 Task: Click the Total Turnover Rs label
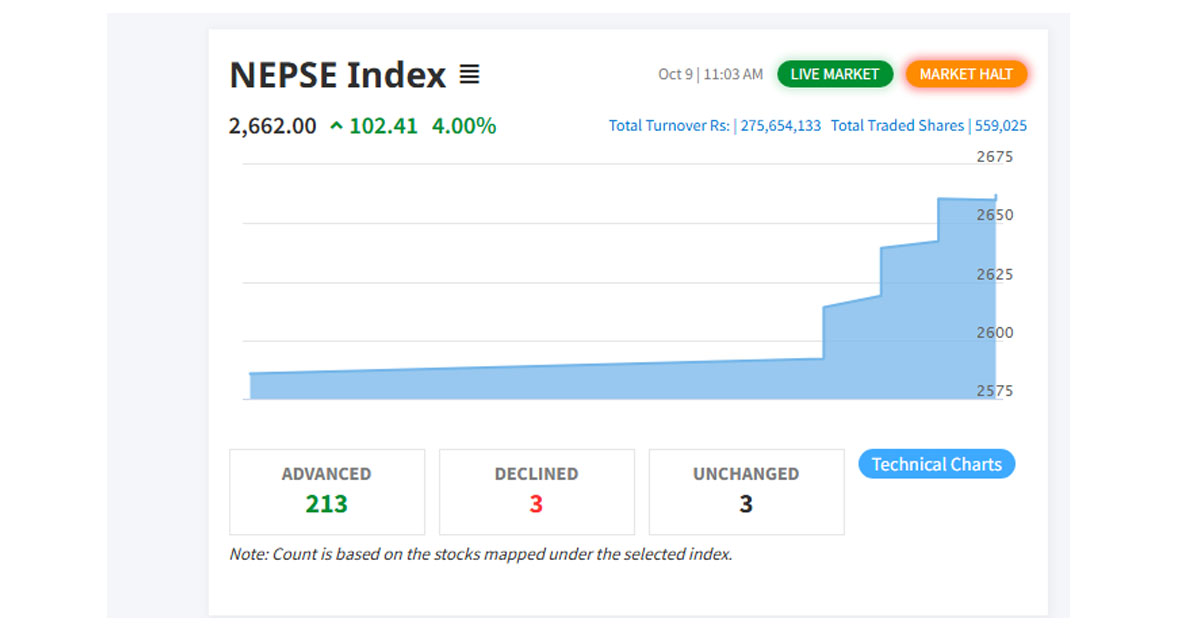point(669,126)
